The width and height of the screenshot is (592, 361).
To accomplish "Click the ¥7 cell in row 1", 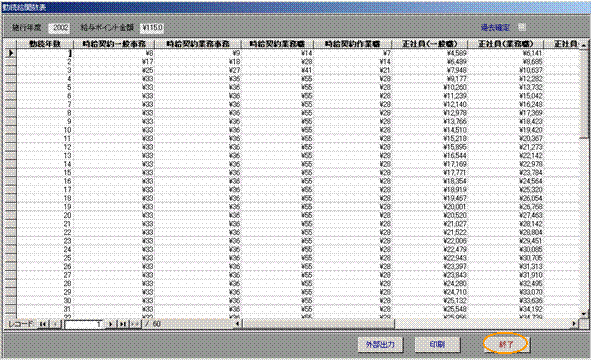I will tap(353, 53).
